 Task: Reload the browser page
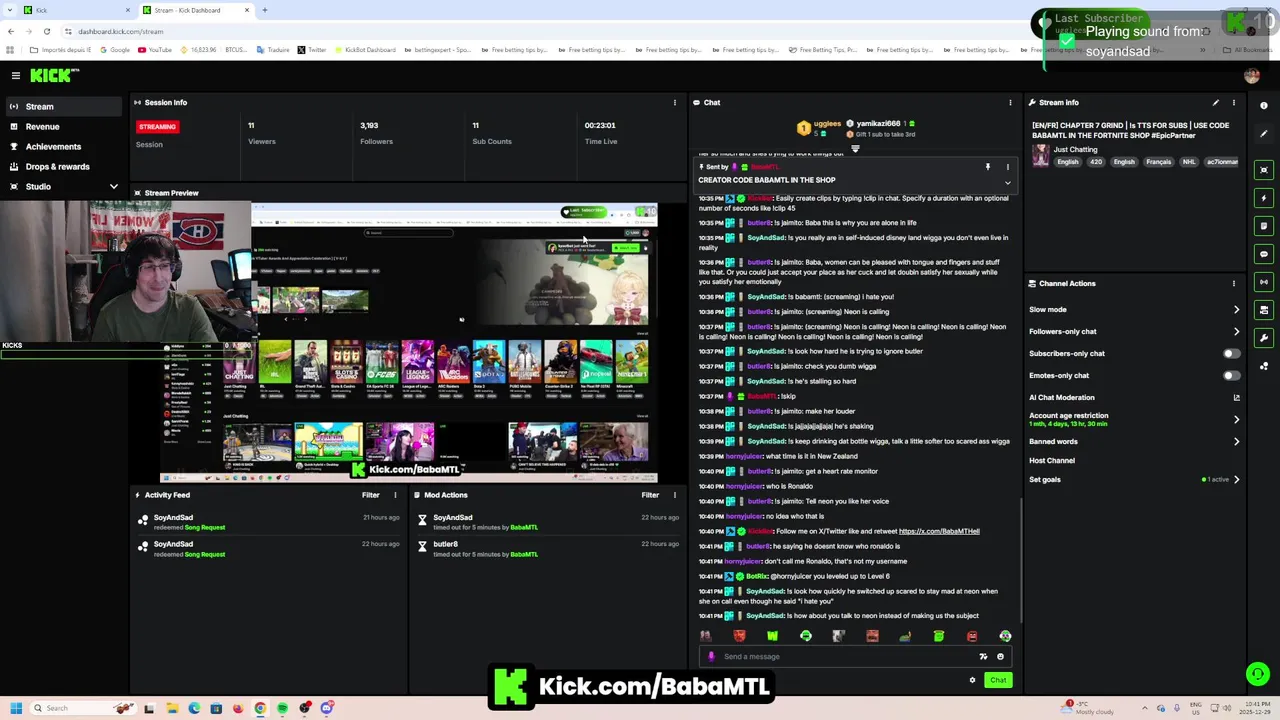tap(46, 31)
